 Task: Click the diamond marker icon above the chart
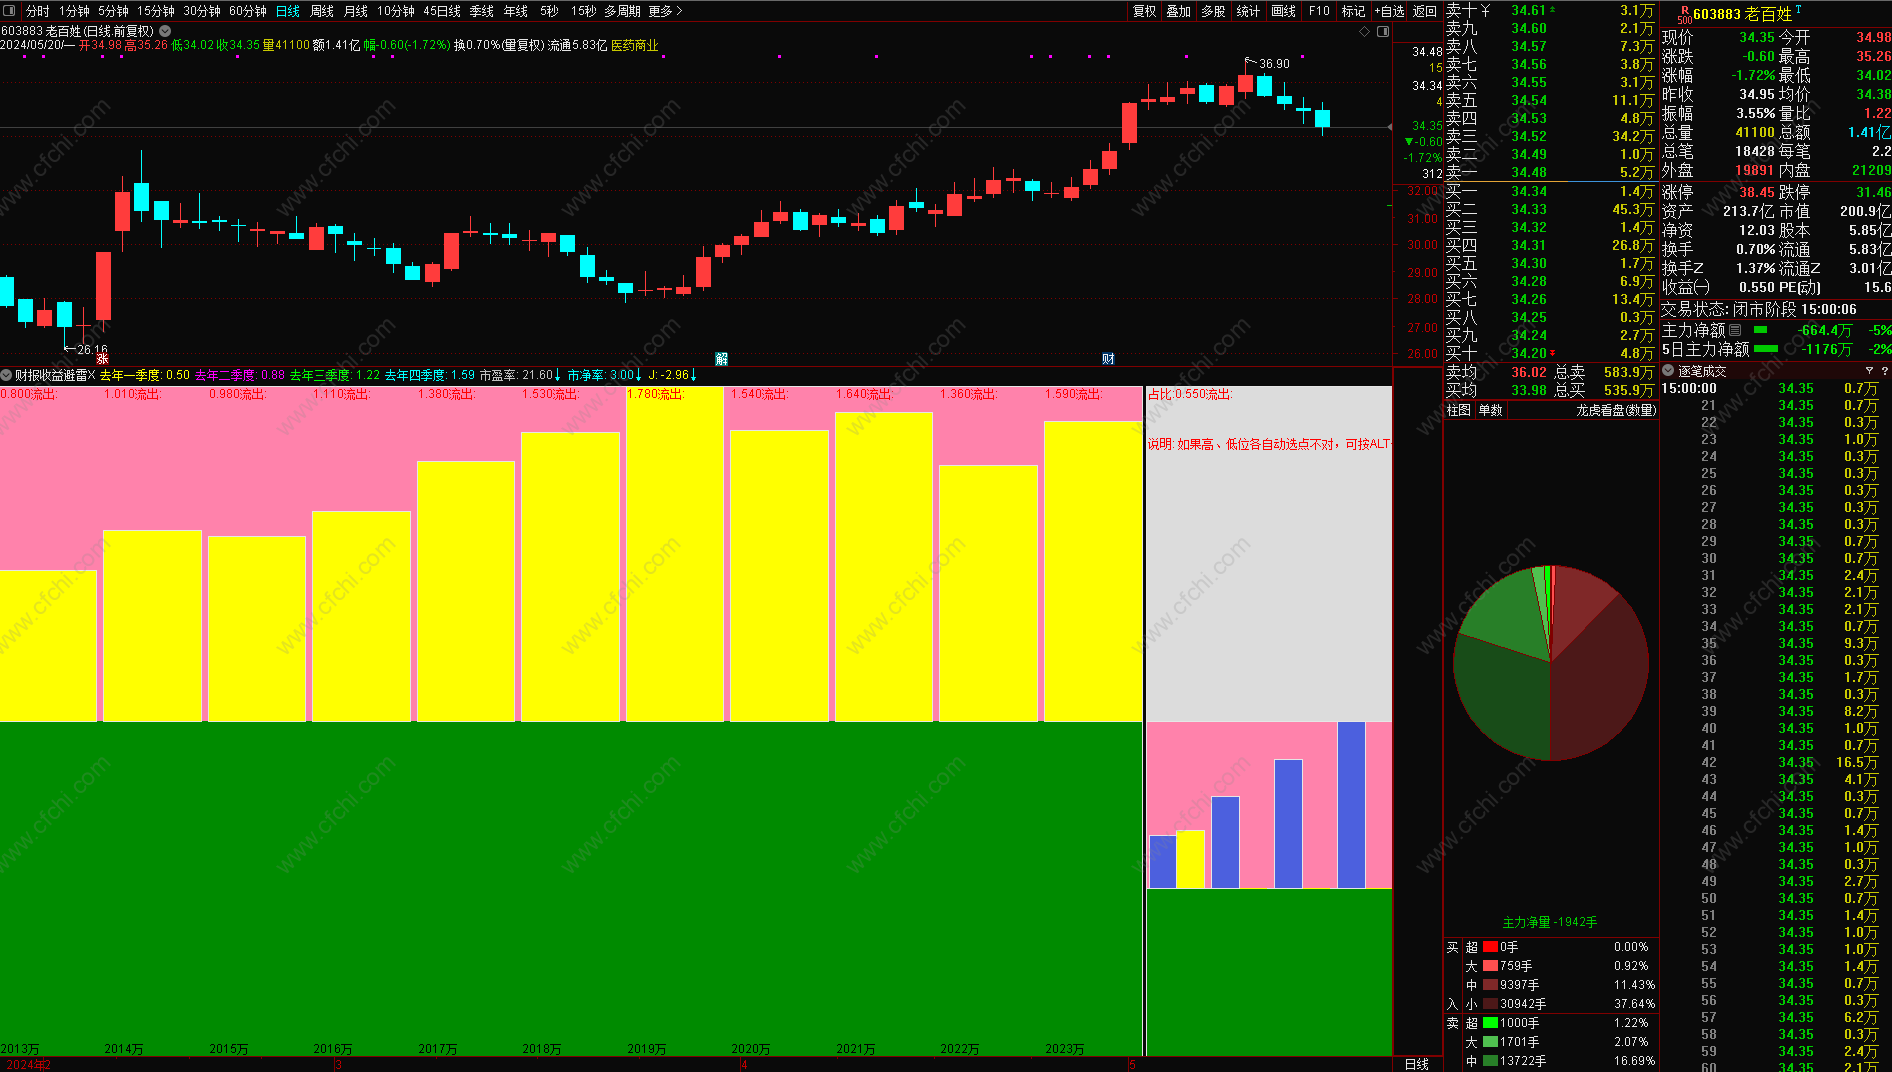[x=1365, y=32]
